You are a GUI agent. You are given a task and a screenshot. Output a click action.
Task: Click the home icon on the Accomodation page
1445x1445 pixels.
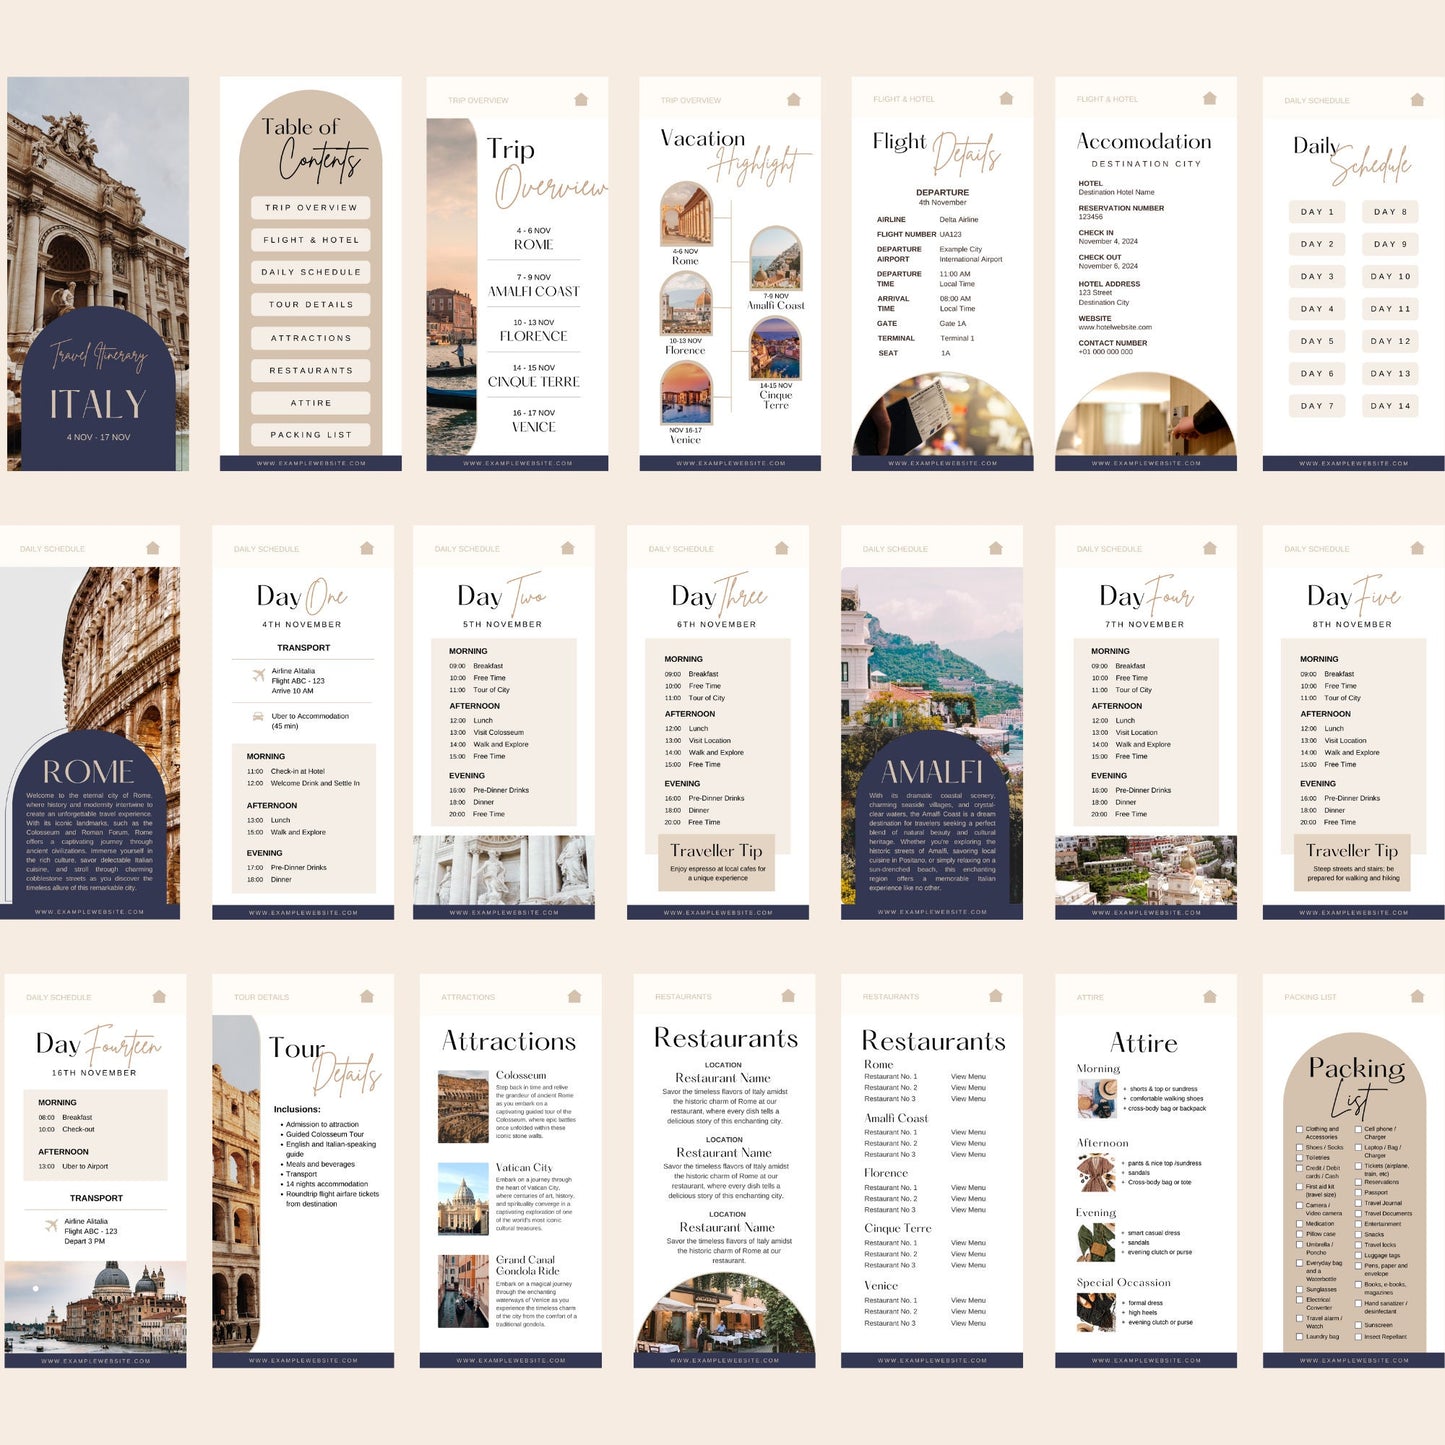tap(1208, 100)
